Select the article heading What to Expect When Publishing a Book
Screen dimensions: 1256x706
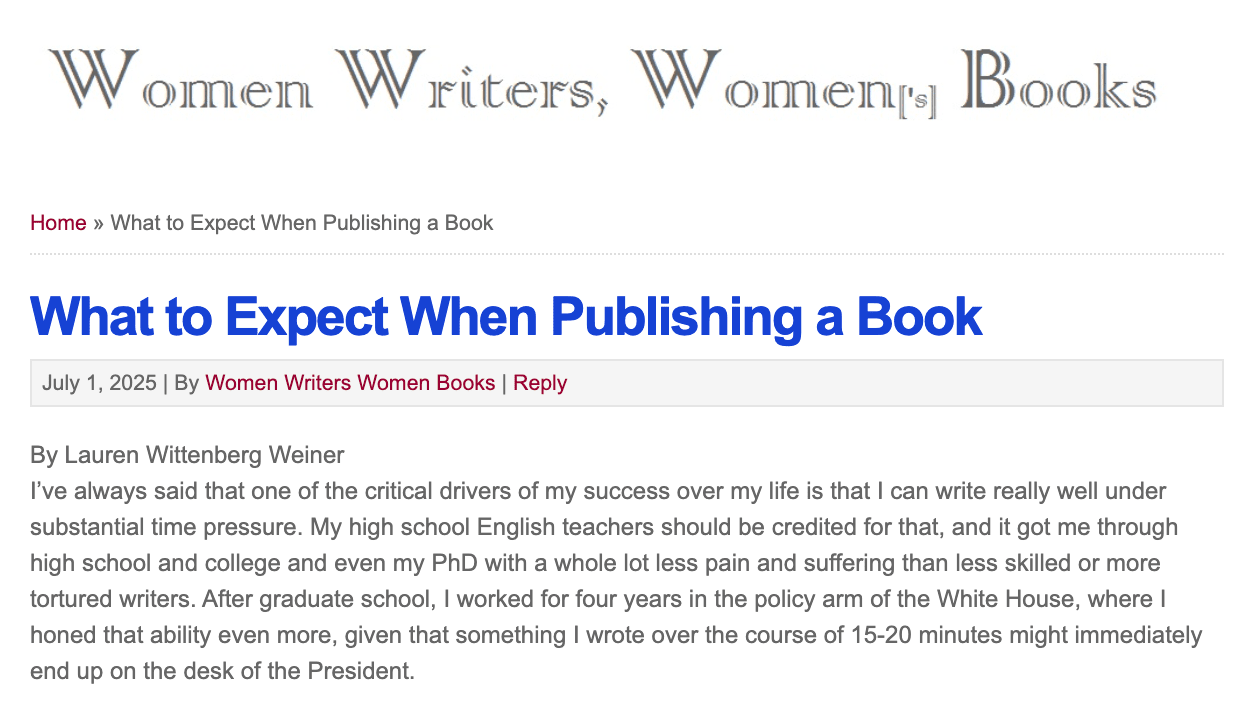pos(506,317)
